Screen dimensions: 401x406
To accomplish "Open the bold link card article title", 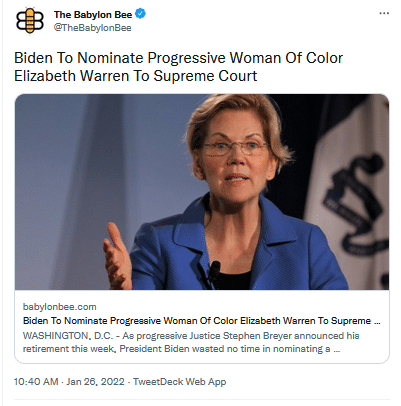I will 202,321.
